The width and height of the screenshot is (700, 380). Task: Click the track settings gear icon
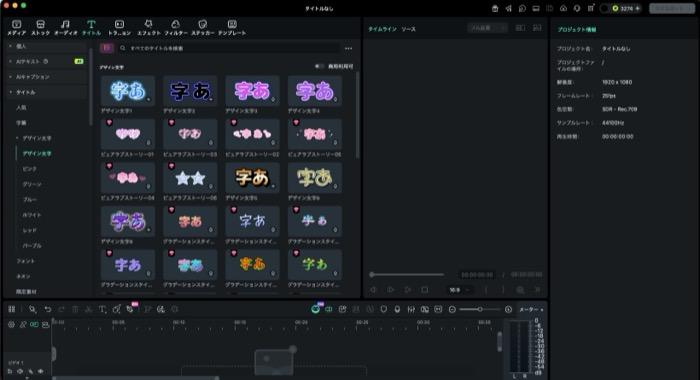11,325
